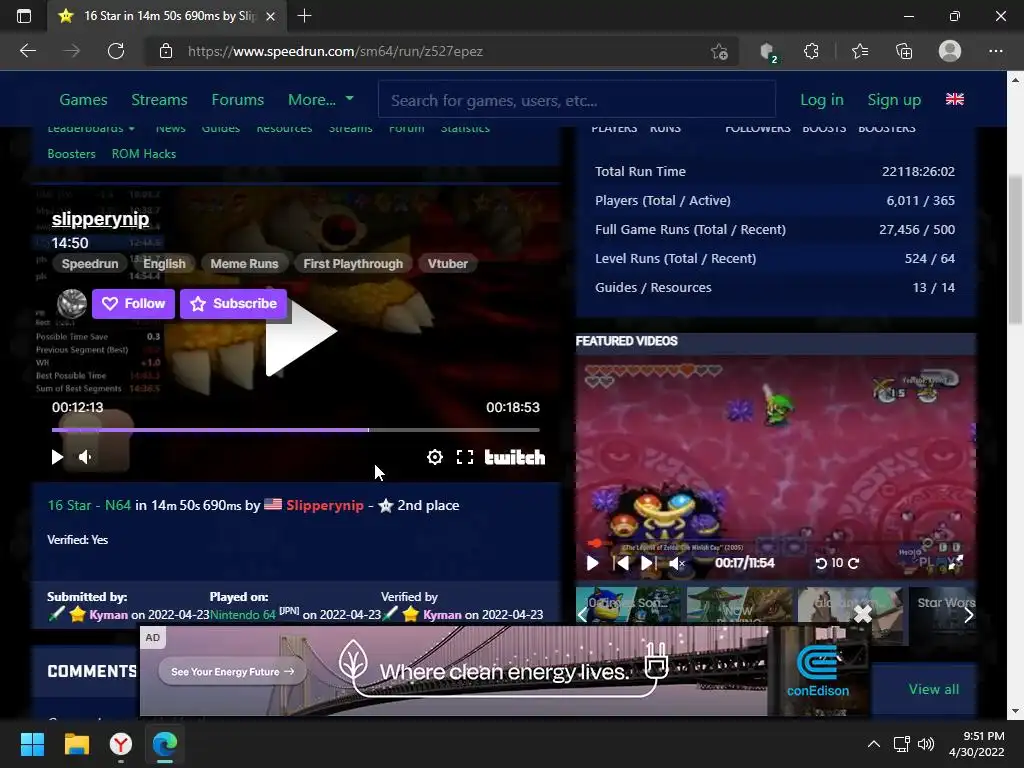1024x768 pixels.
Task: Open the Extensions puzzle icon
Action: pos(811,51)
